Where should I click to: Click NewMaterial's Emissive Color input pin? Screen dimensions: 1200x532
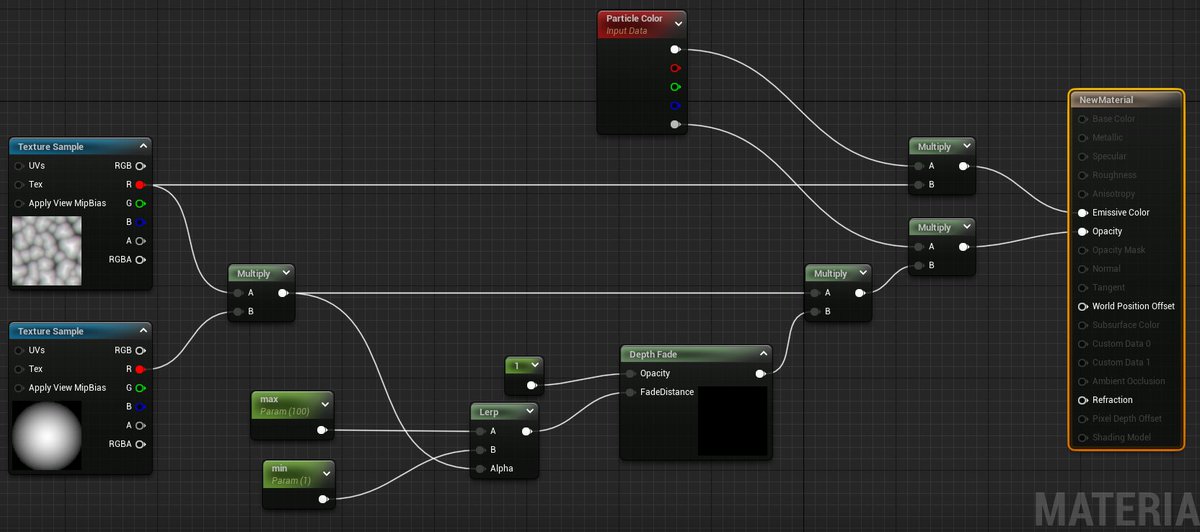click(x=1083, y=212)
